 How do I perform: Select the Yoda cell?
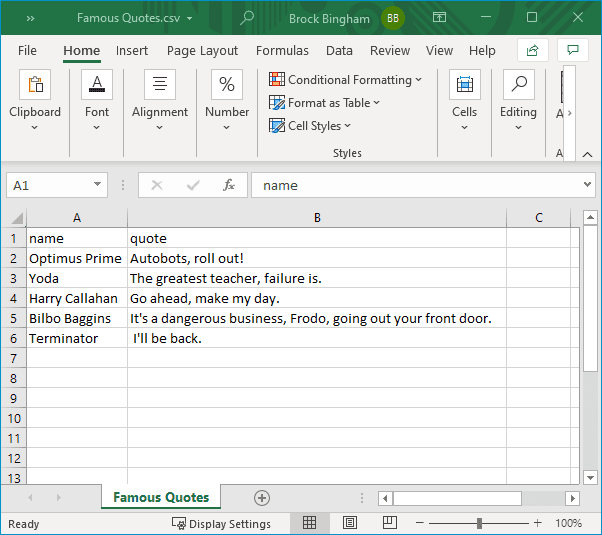tap(77, 278)
